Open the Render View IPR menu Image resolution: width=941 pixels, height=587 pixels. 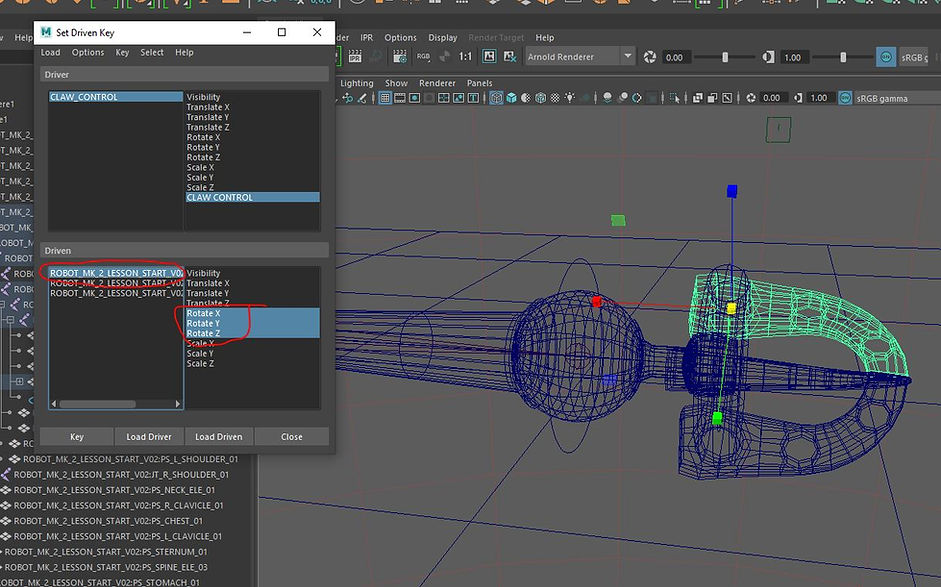[x=366, y=37]
